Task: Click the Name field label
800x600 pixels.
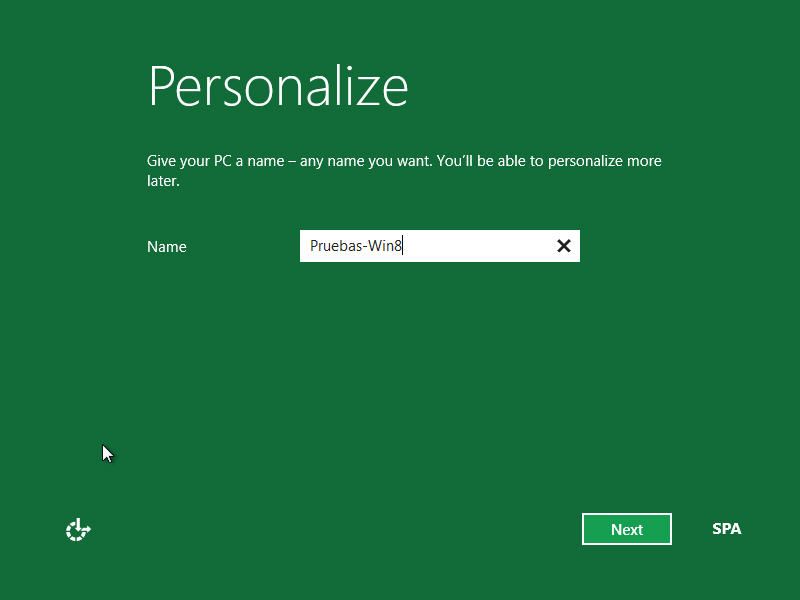Action: pos(166,247)
